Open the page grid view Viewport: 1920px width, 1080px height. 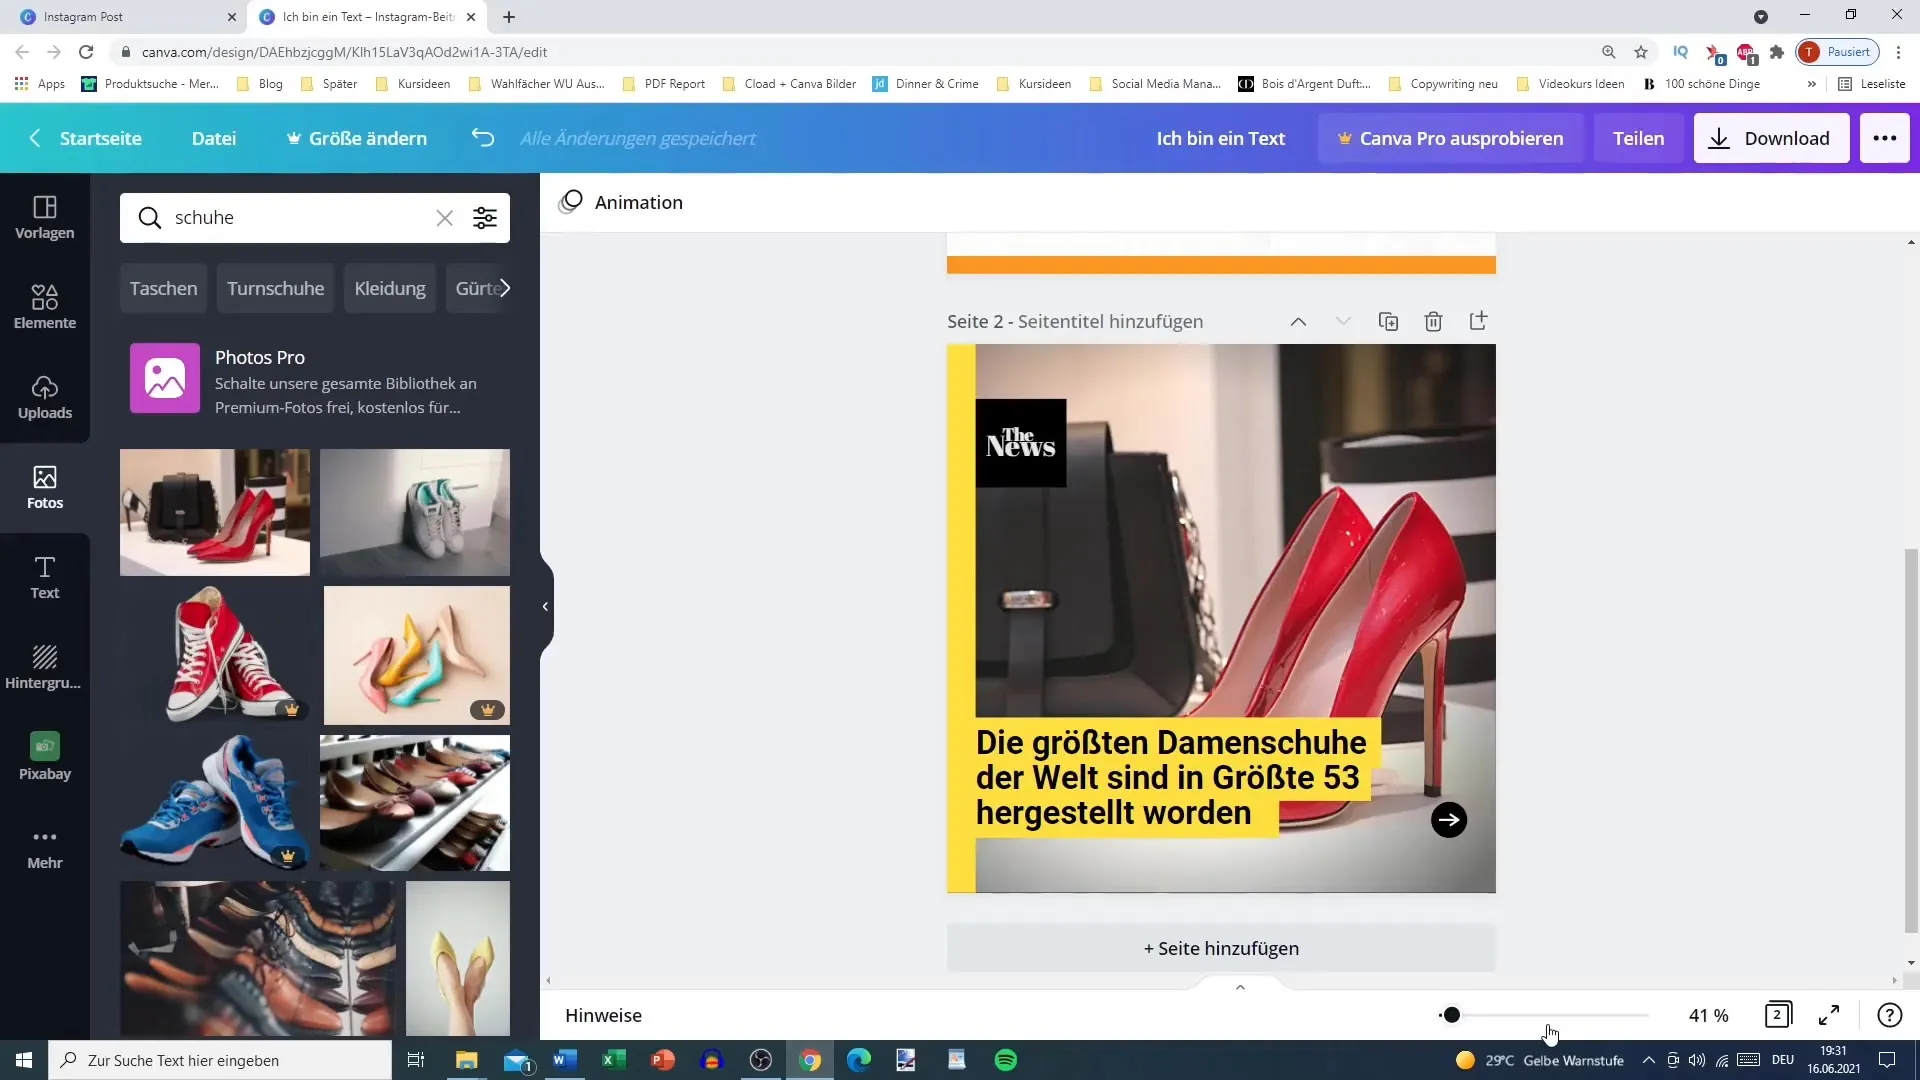1778,1015
